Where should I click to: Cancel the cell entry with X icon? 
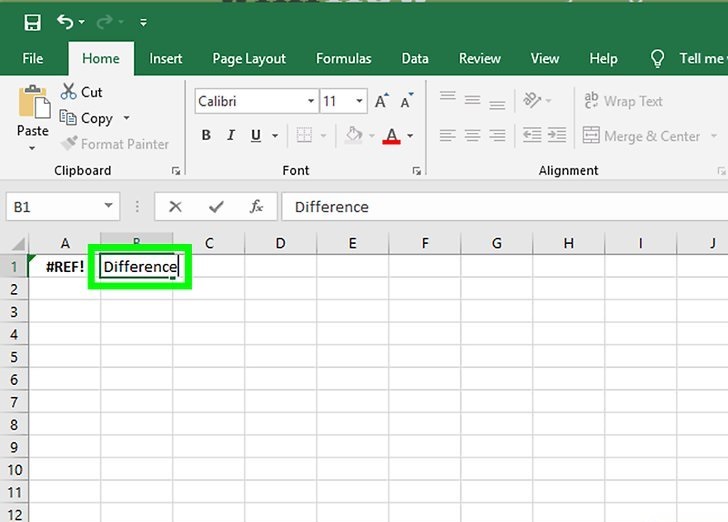point(176,207)
